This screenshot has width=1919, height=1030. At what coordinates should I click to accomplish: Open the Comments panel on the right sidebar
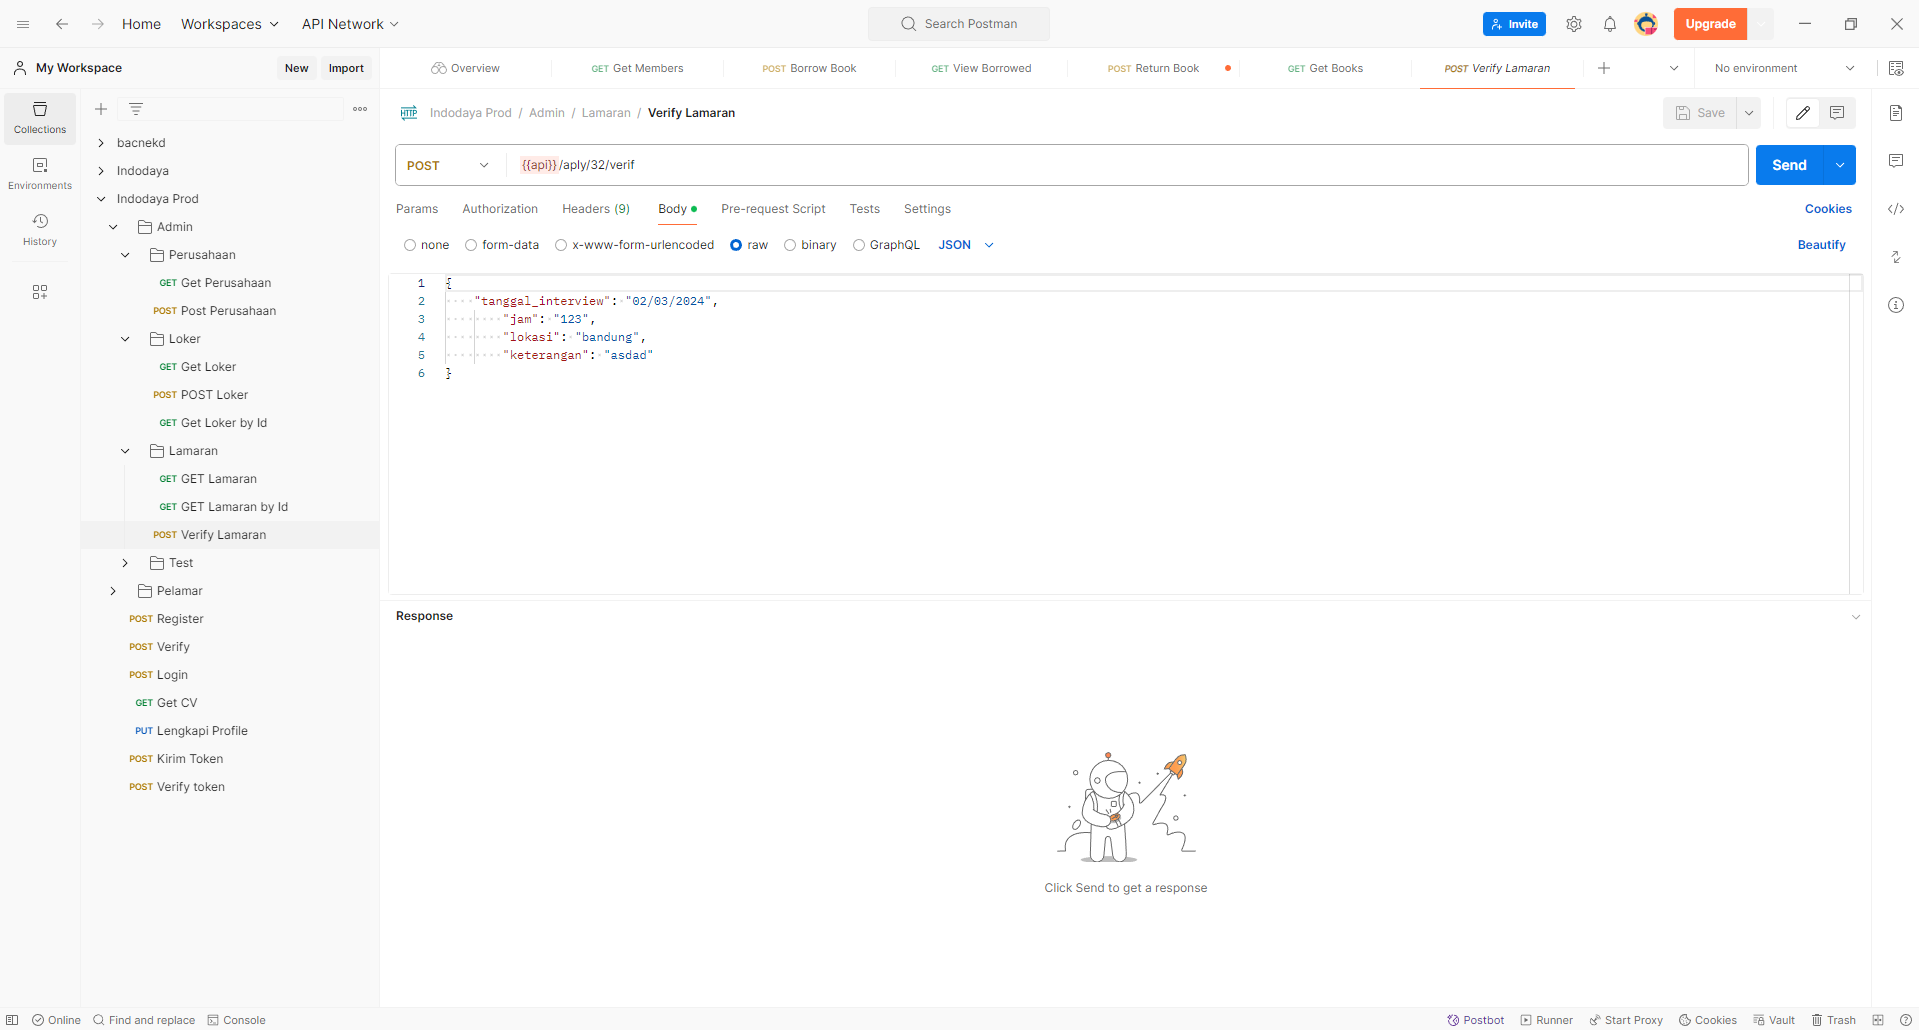click(x=1896, y=160)
